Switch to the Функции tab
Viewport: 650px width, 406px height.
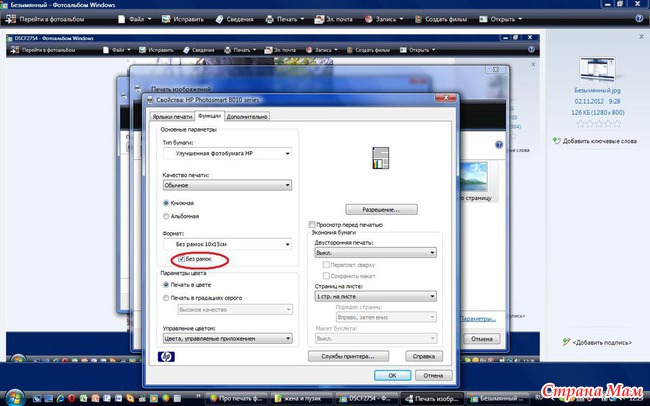click(x=209, y=116)
